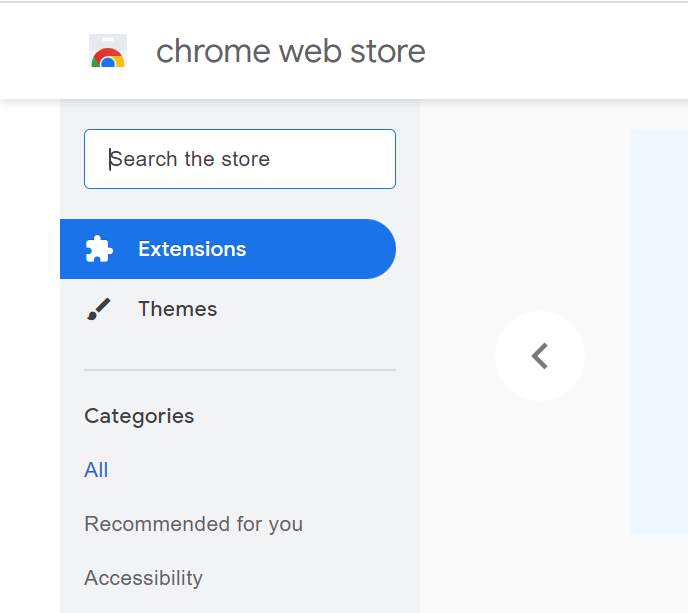
Task: Click the Categories heading
Action: pos(139,416)
